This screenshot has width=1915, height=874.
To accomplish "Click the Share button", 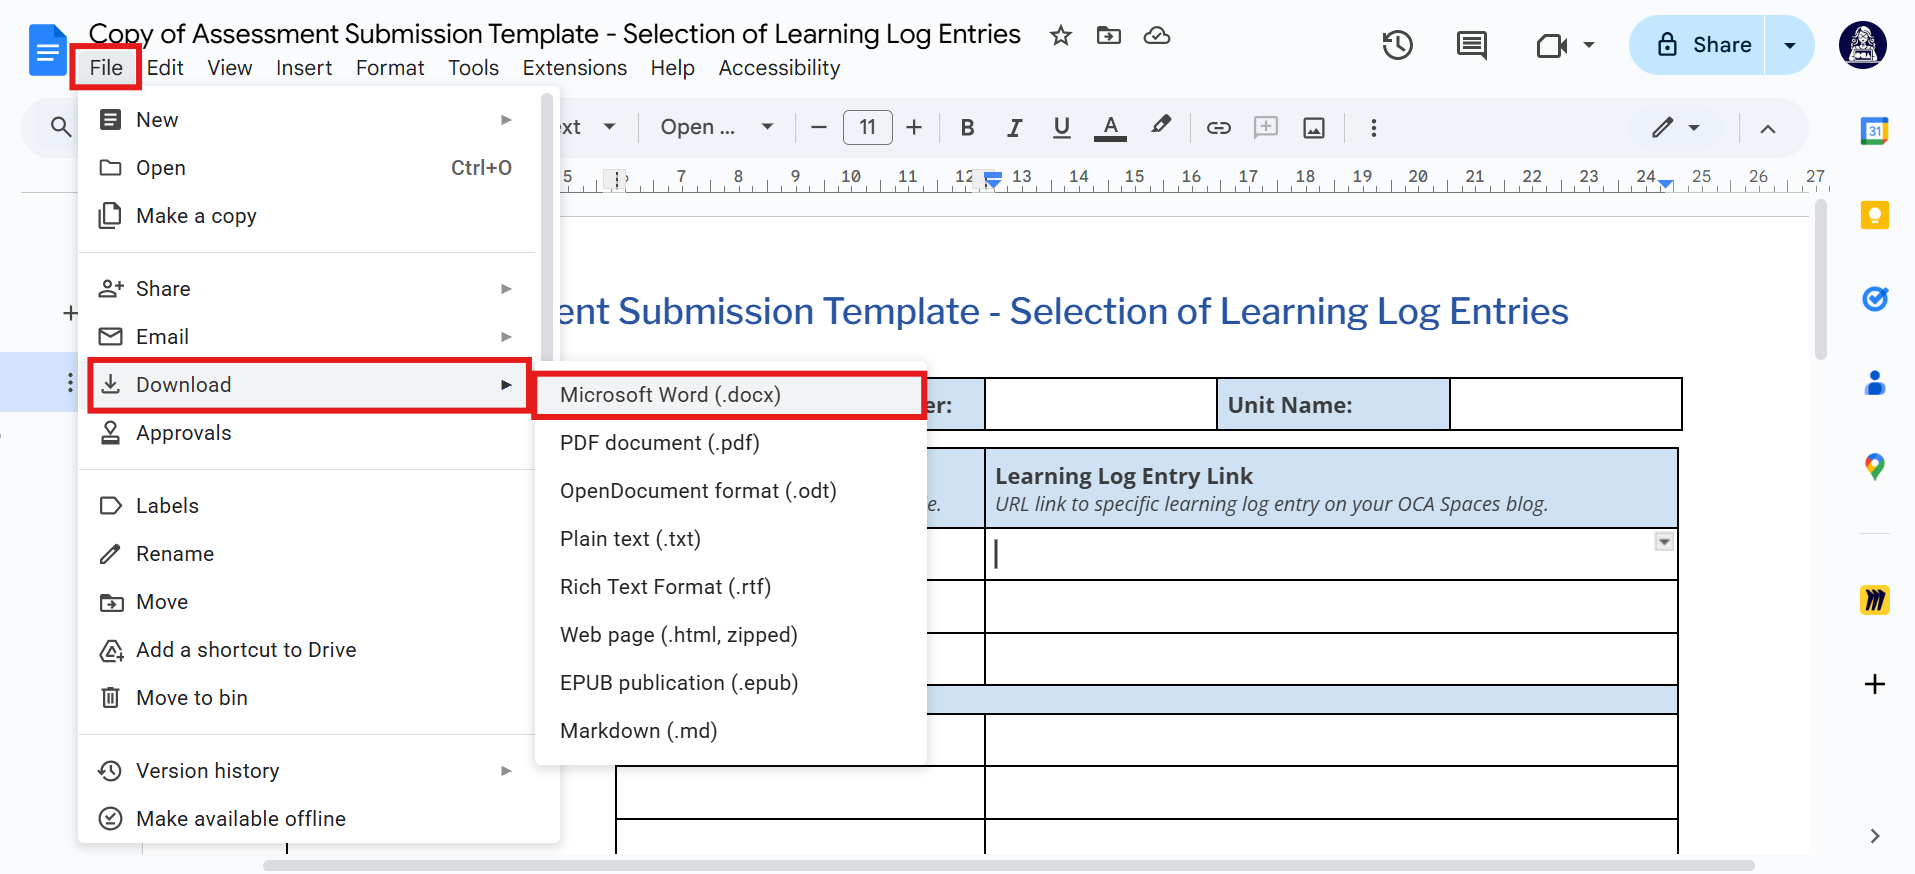I will pyautogui.click(x=1697, y=45).
